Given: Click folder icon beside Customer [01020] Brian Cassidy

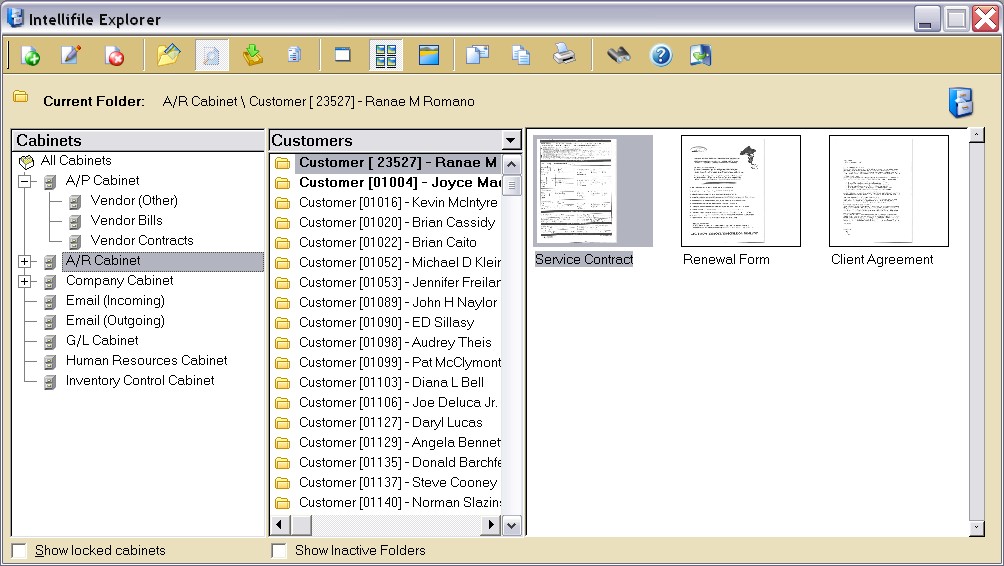Looking at the screenshot, I should click(282, 223).
